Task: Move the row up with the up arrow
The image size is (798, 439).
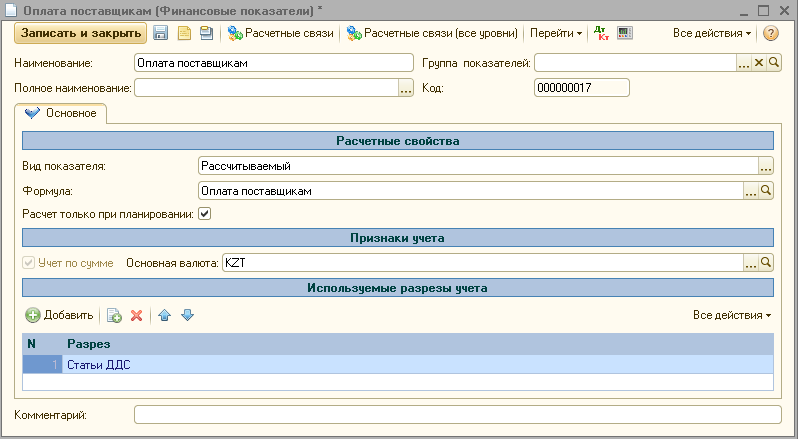Action: [x=165, y=315]
